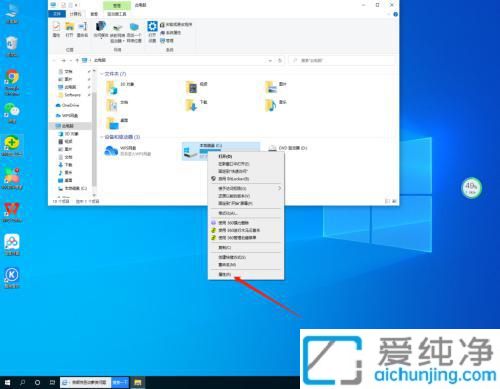The height and width of the screenshot is (389, 500).
Task: Switch to the View ribbon tab
Action: click(x=94, y=14)
